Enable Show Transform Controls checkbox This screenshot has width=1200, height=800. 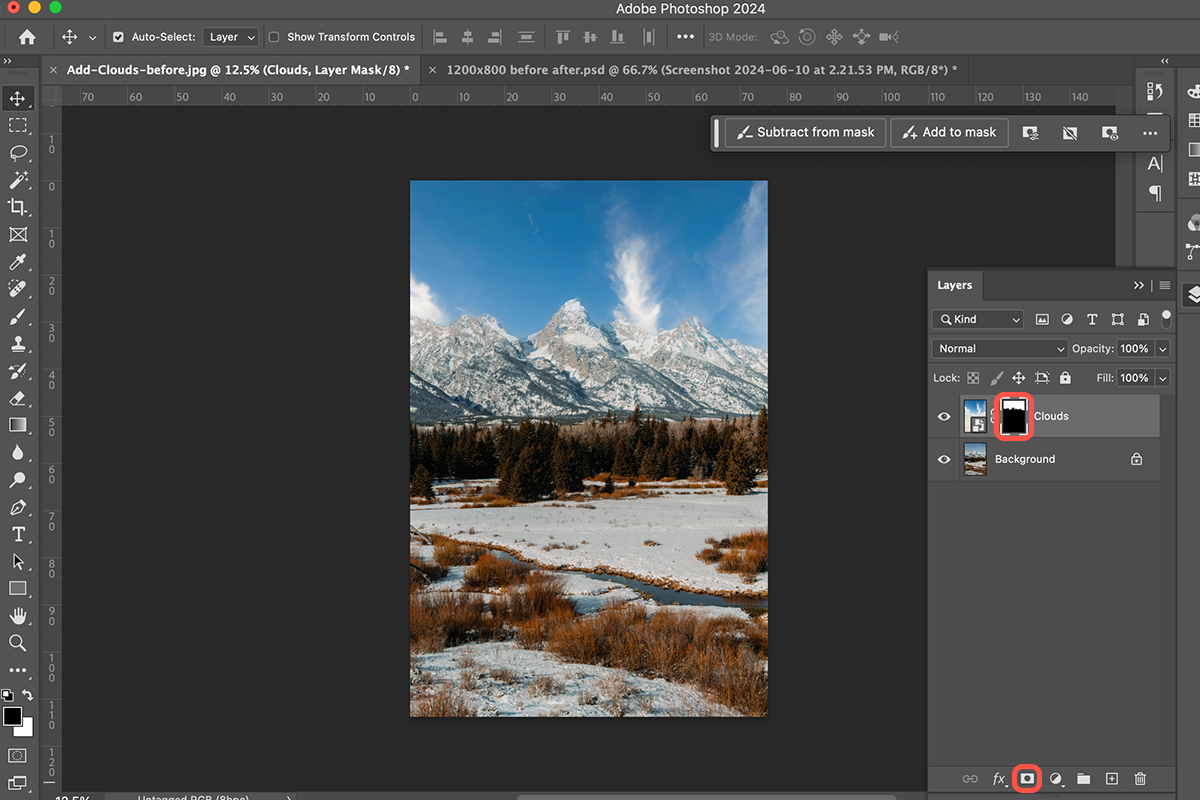point(274,37)
